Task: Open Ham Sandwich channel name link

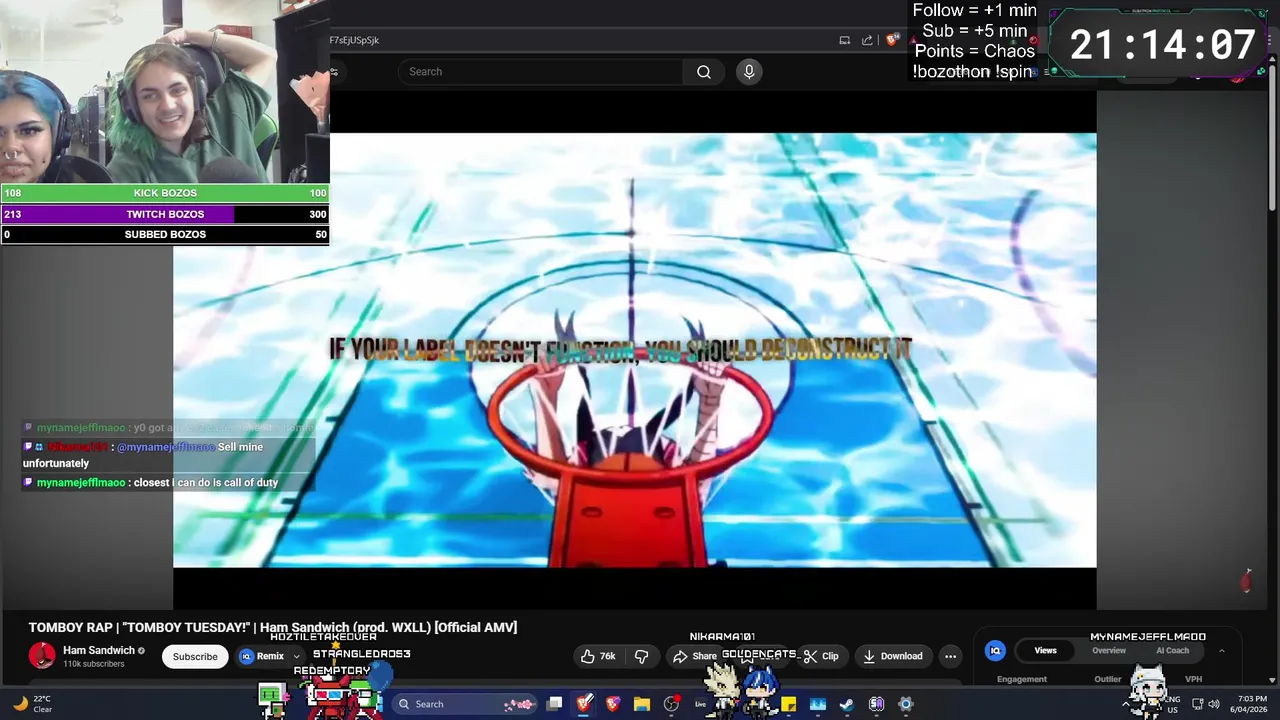Action: point(99,650)
